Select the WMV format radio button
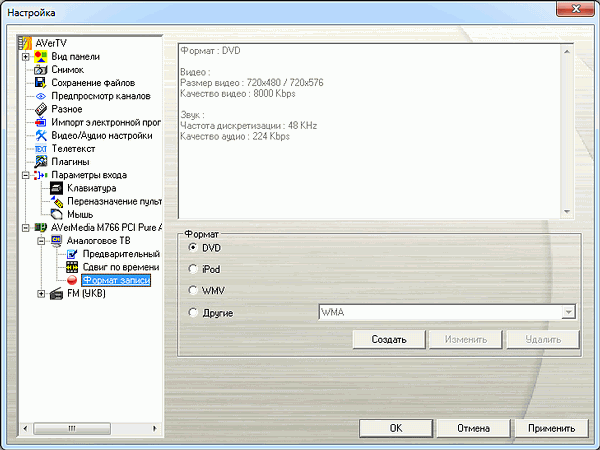This screenshot has height=450, width=600. 193,290
